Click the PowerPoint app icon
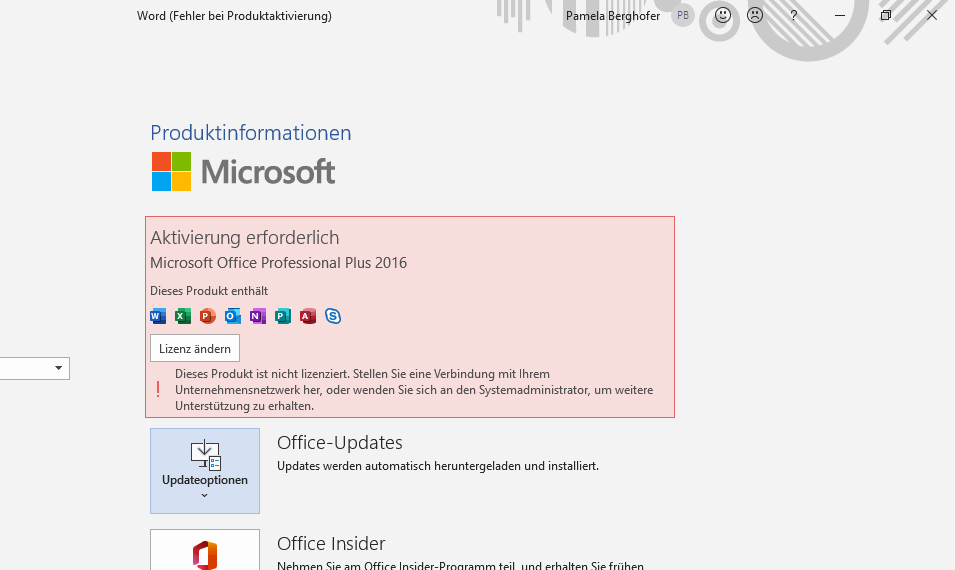 (208, 316)
